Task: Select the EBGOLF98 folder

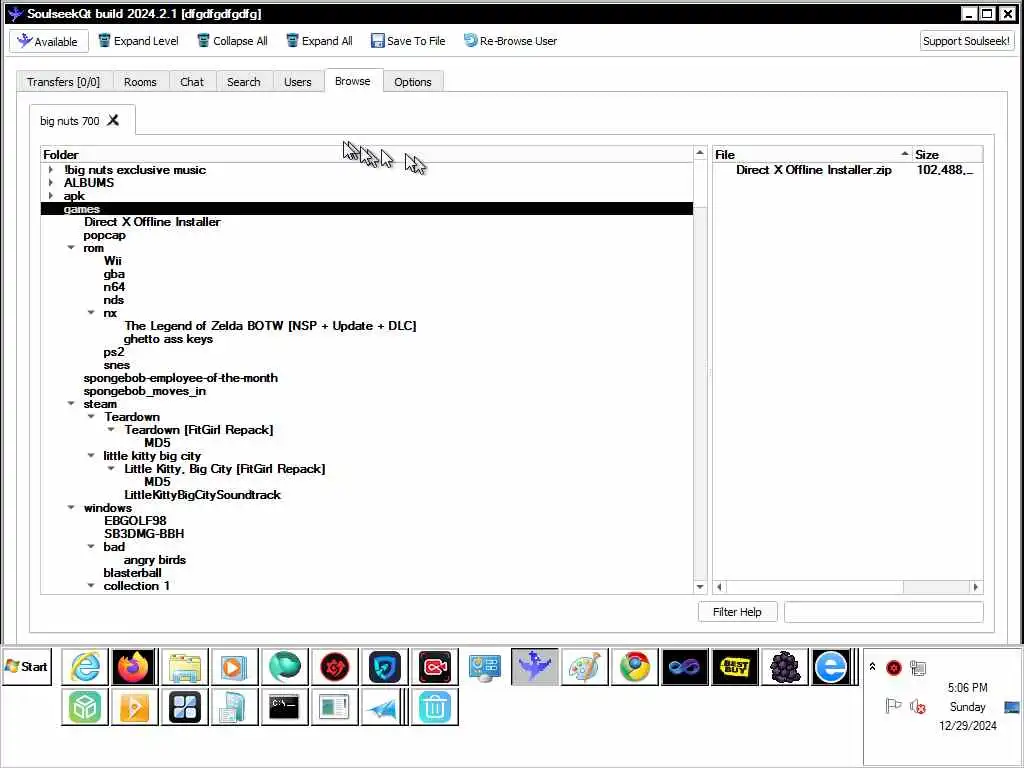Action: coord(135,521)
